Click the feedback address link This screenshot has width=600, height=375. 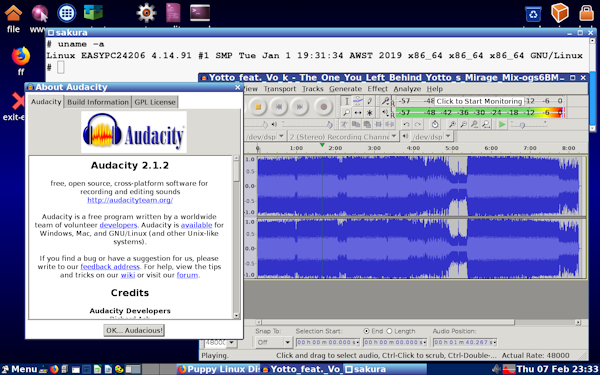coord(110,267)
